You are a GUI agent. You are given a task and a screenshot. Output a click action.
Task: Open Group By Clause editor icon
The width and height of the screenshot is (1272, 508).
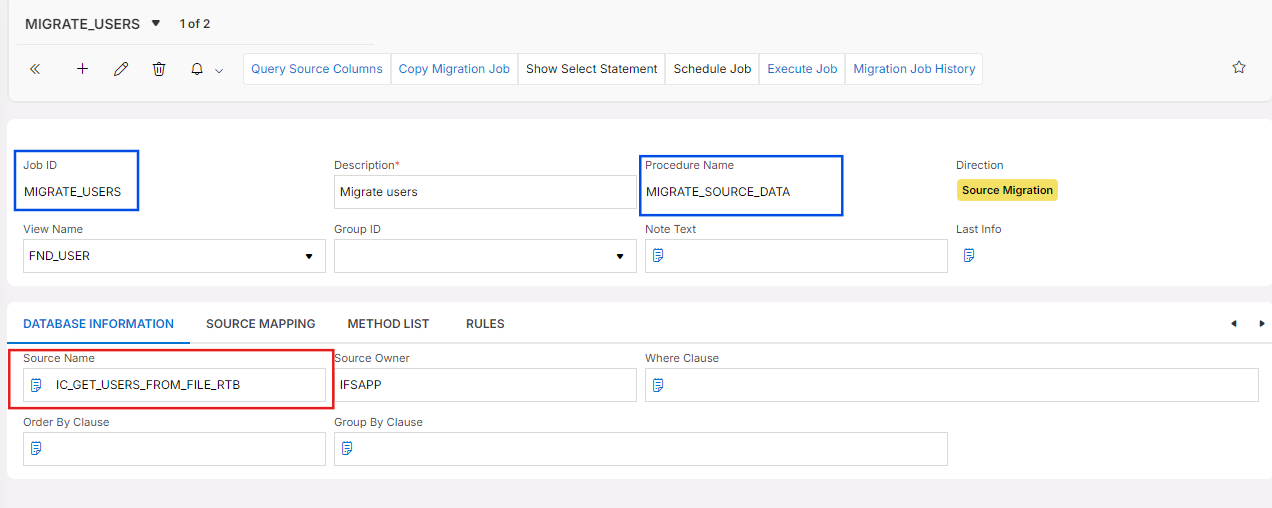347,448
